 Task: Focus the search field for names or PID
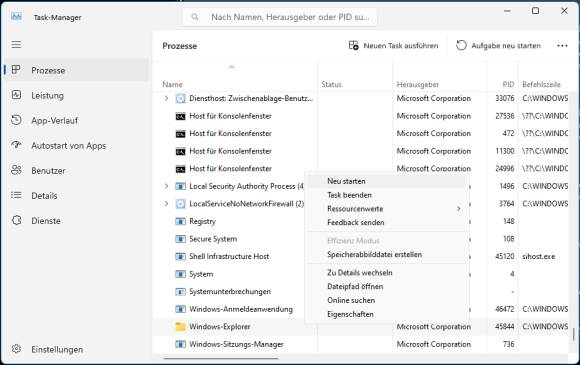pos(280,17)
